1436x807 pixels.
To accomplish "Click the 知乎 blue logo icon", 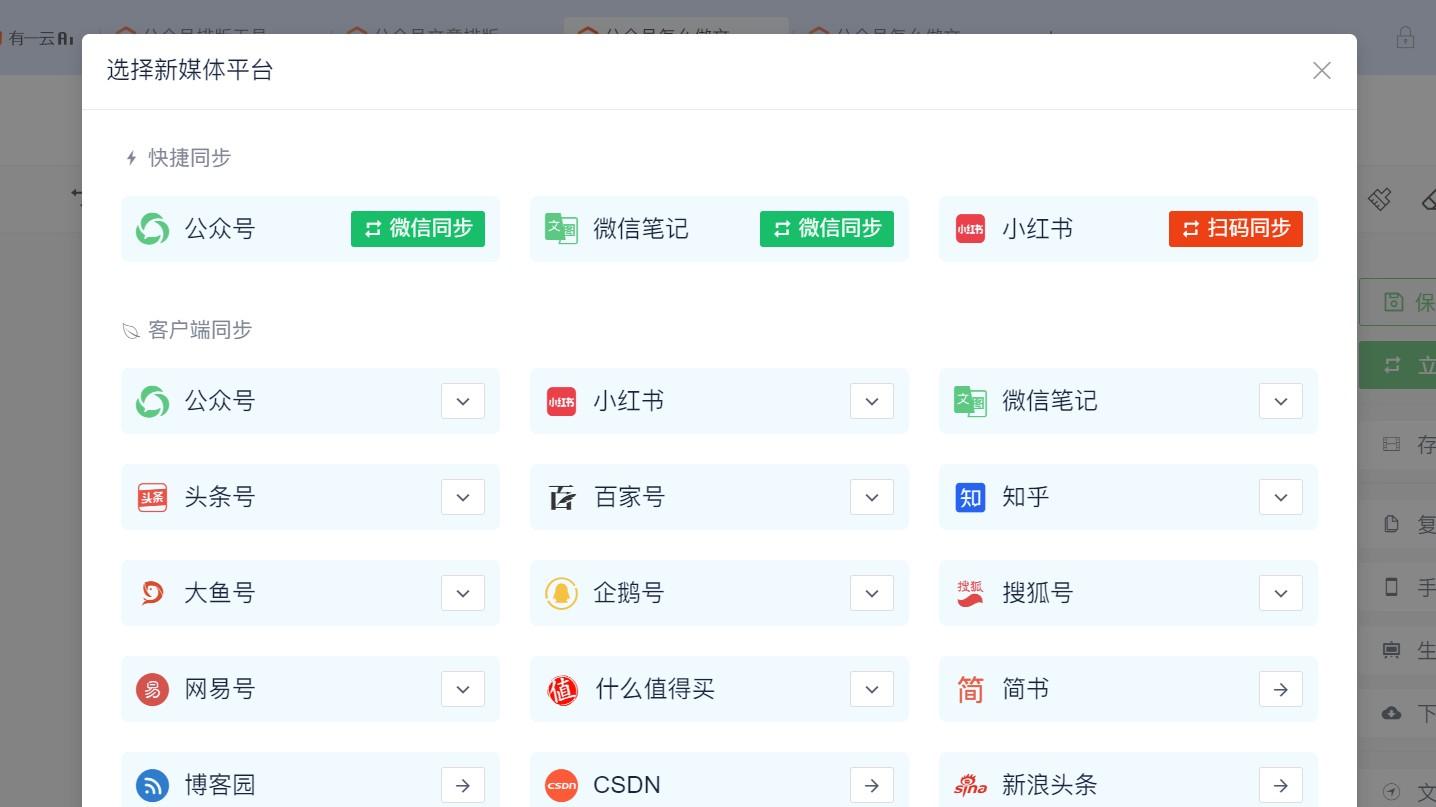I will click(970, 497).
